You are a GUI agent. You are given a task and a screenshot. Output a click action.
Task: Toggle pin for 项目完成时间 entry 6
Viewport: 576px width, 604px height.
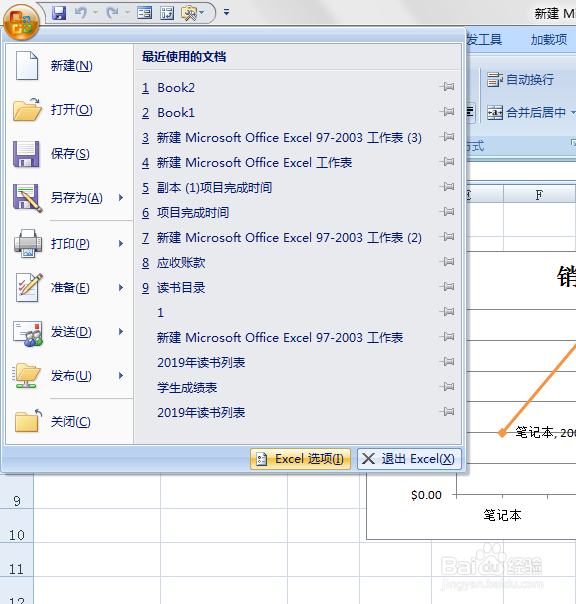pos(447,211)
